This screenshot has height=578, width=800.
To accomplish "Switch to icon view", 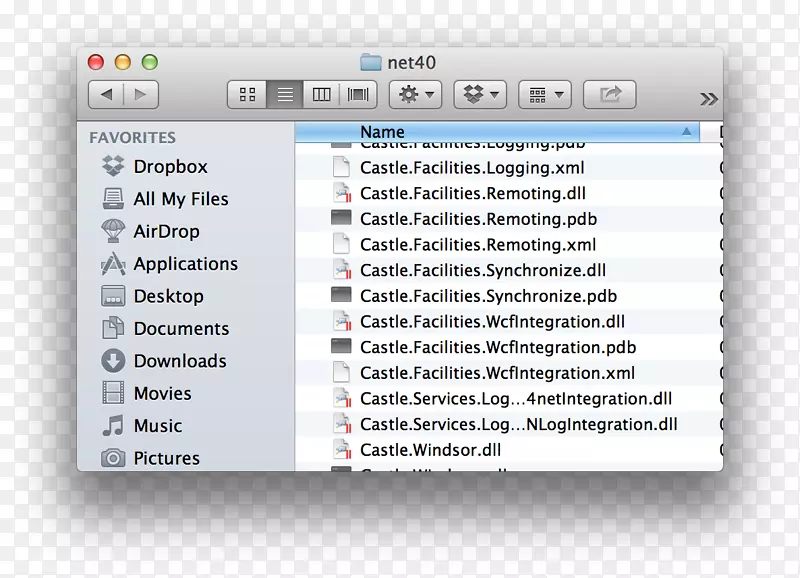I will coord(247,95).
